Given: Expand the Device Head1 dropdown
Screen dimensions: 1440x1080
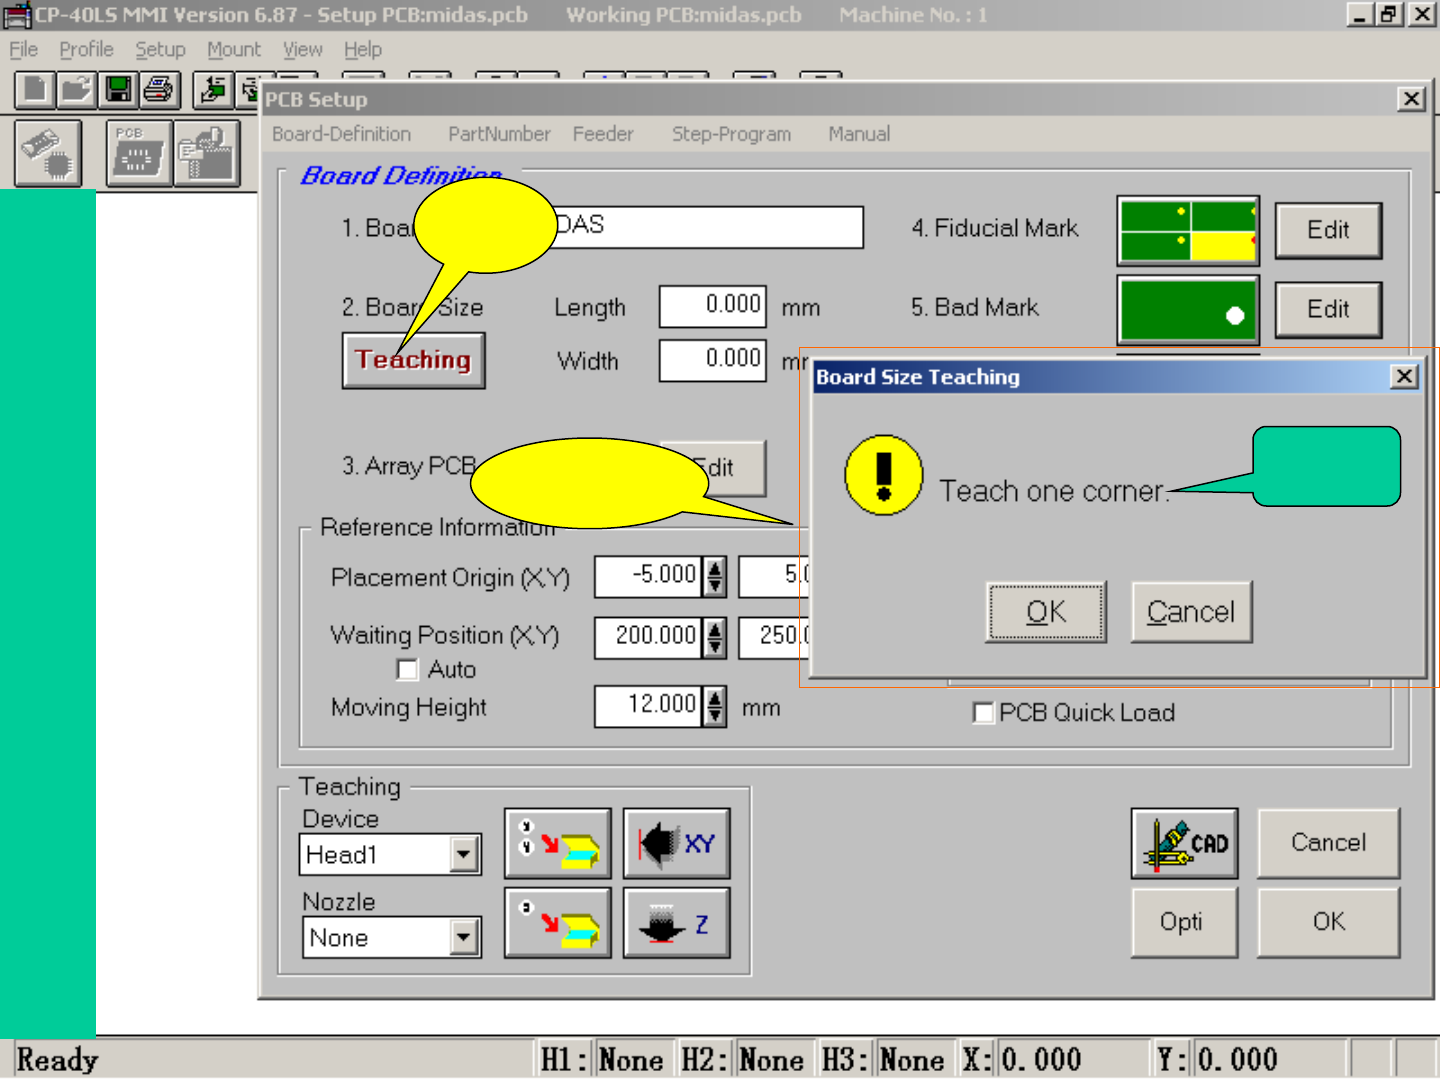Looking at the screenshot, I should 462,855.
